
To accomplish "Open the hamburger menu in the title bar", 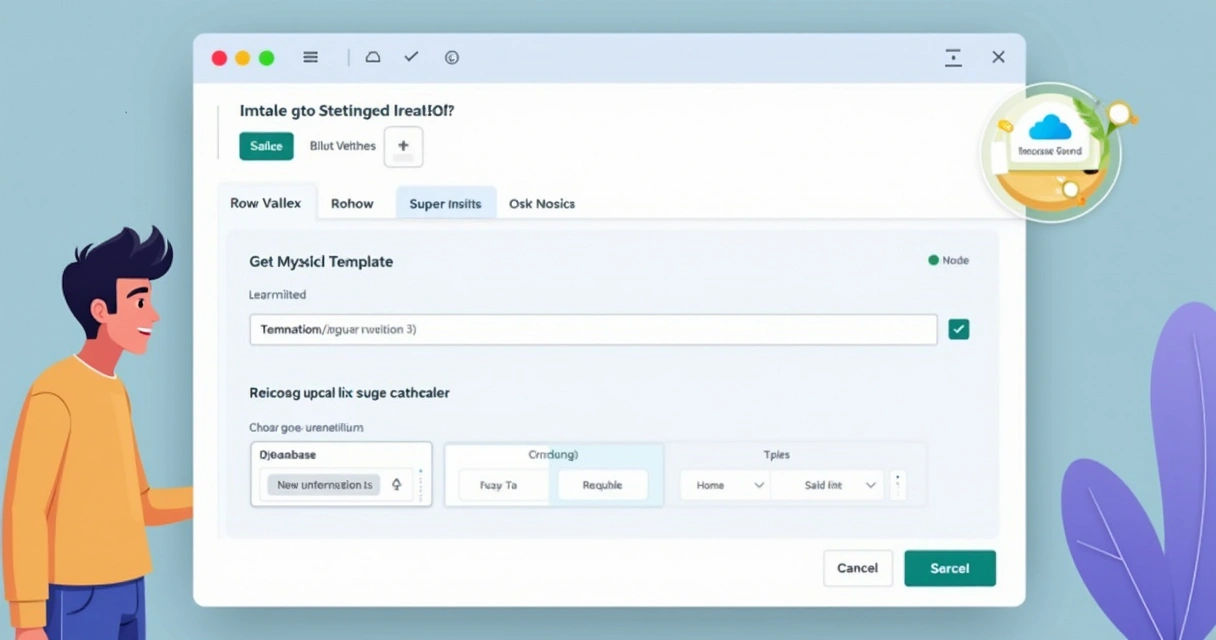I will [310, 57].
